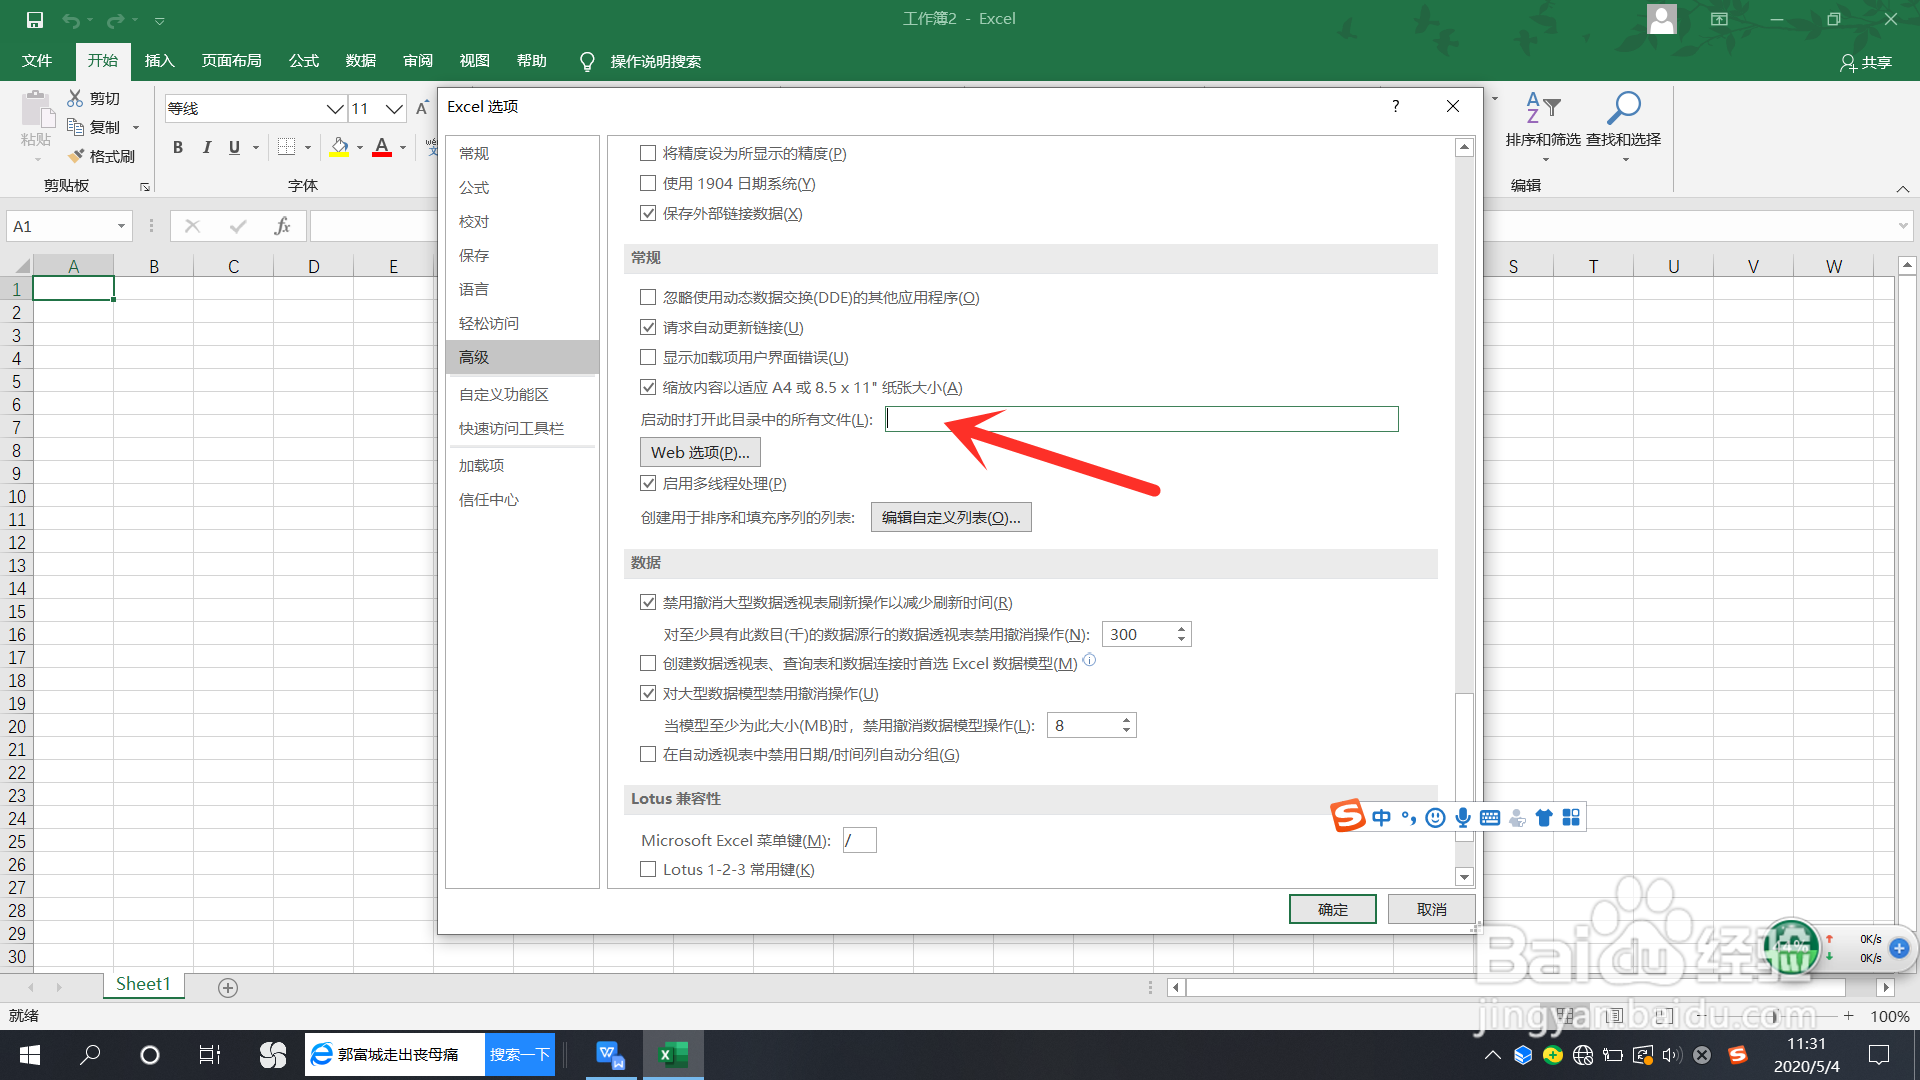Click the Borders icon in font group
This screenshot has height=1080, width=1920.
(x=286, y=148)
